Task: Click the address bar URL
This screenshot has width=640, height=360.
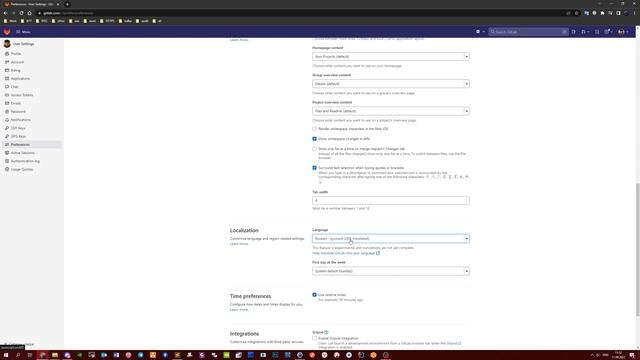Action: pyautogui.click(x=68, y=13)
